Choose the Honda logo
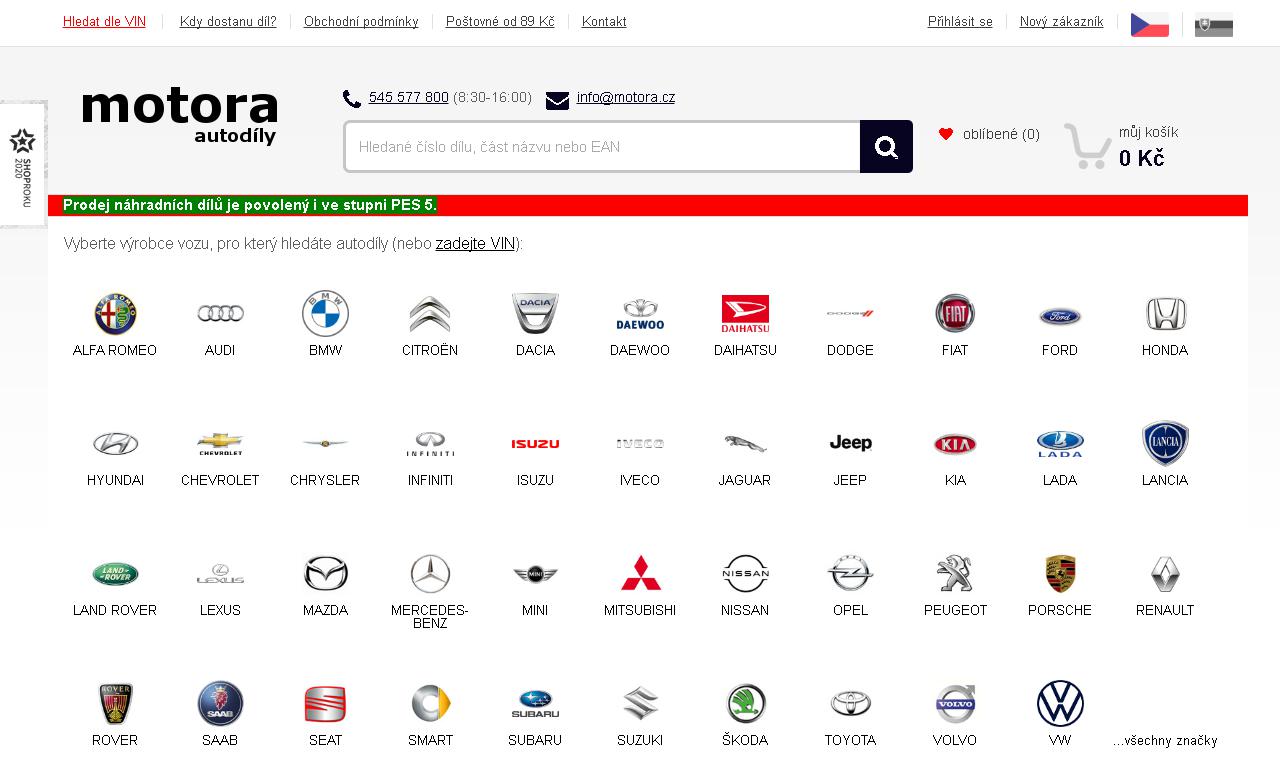This screenshot has width=1280, height=768. tap(1165, 314)
